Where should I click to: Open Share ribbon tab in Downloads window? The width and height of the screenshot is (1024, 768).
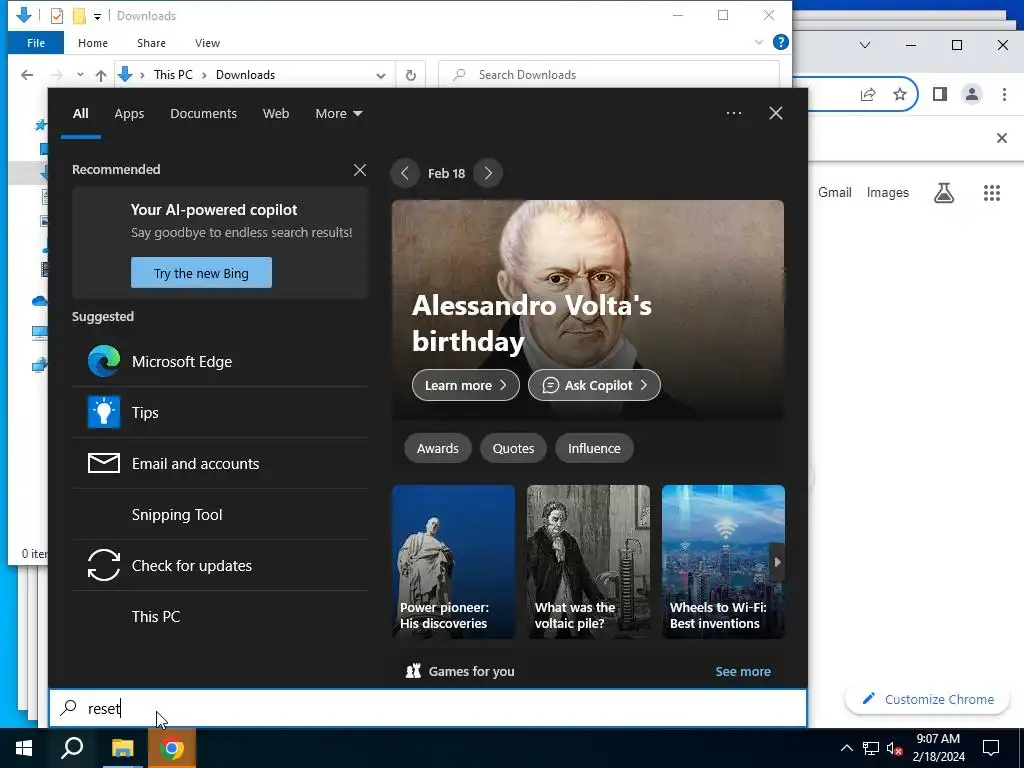coord(151,43)
